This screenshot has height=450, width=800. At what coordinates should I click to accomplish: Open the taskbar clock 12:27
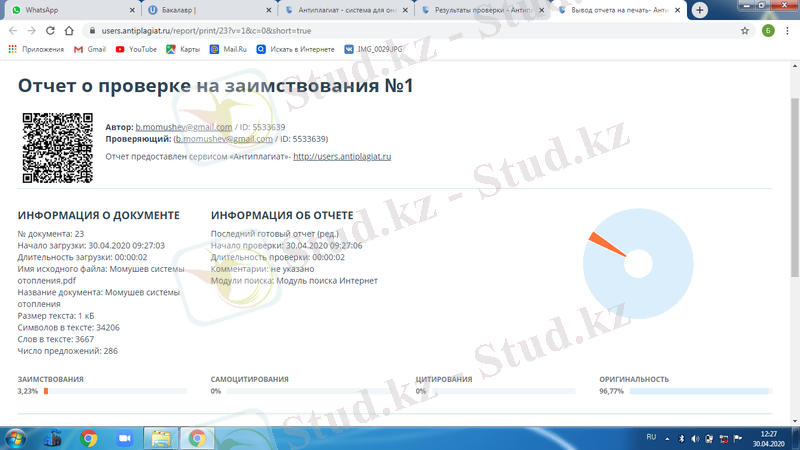pyautogui.click(x=768, y=439)
